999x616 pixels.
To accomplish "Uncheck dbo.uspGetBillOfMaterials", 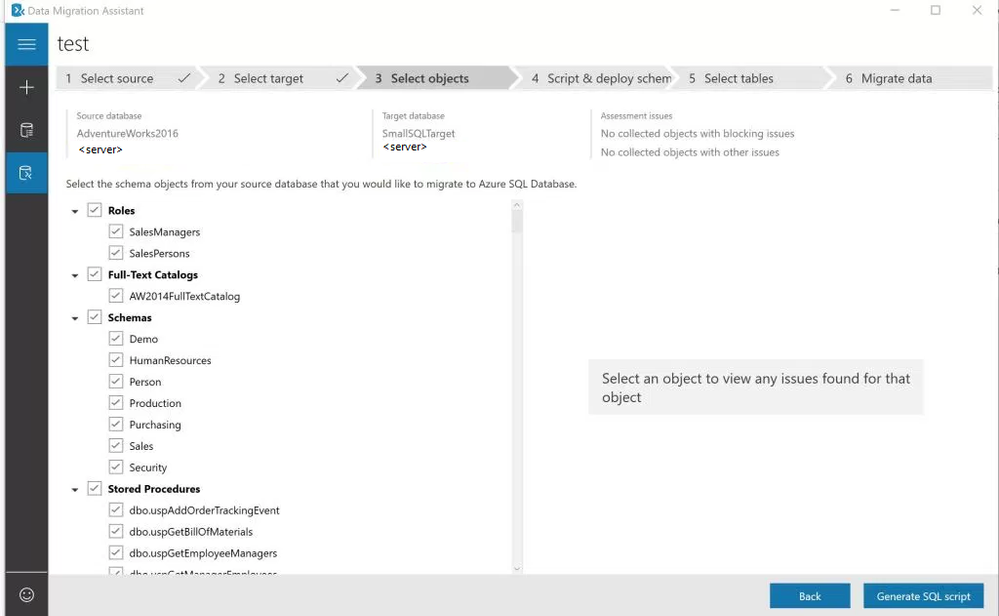I will point(115,531).
